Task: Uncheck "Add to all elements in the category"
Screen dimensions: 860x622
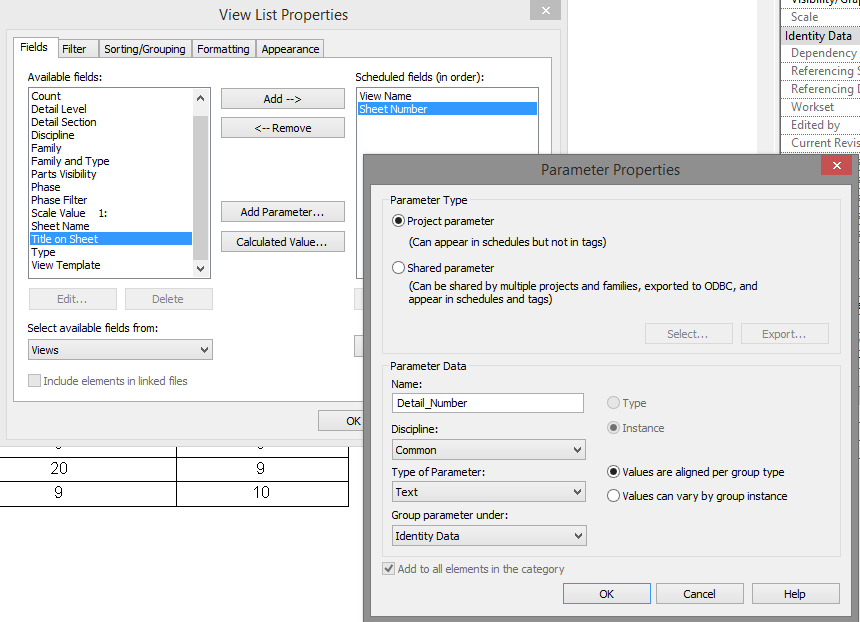Action: point(389,567)
